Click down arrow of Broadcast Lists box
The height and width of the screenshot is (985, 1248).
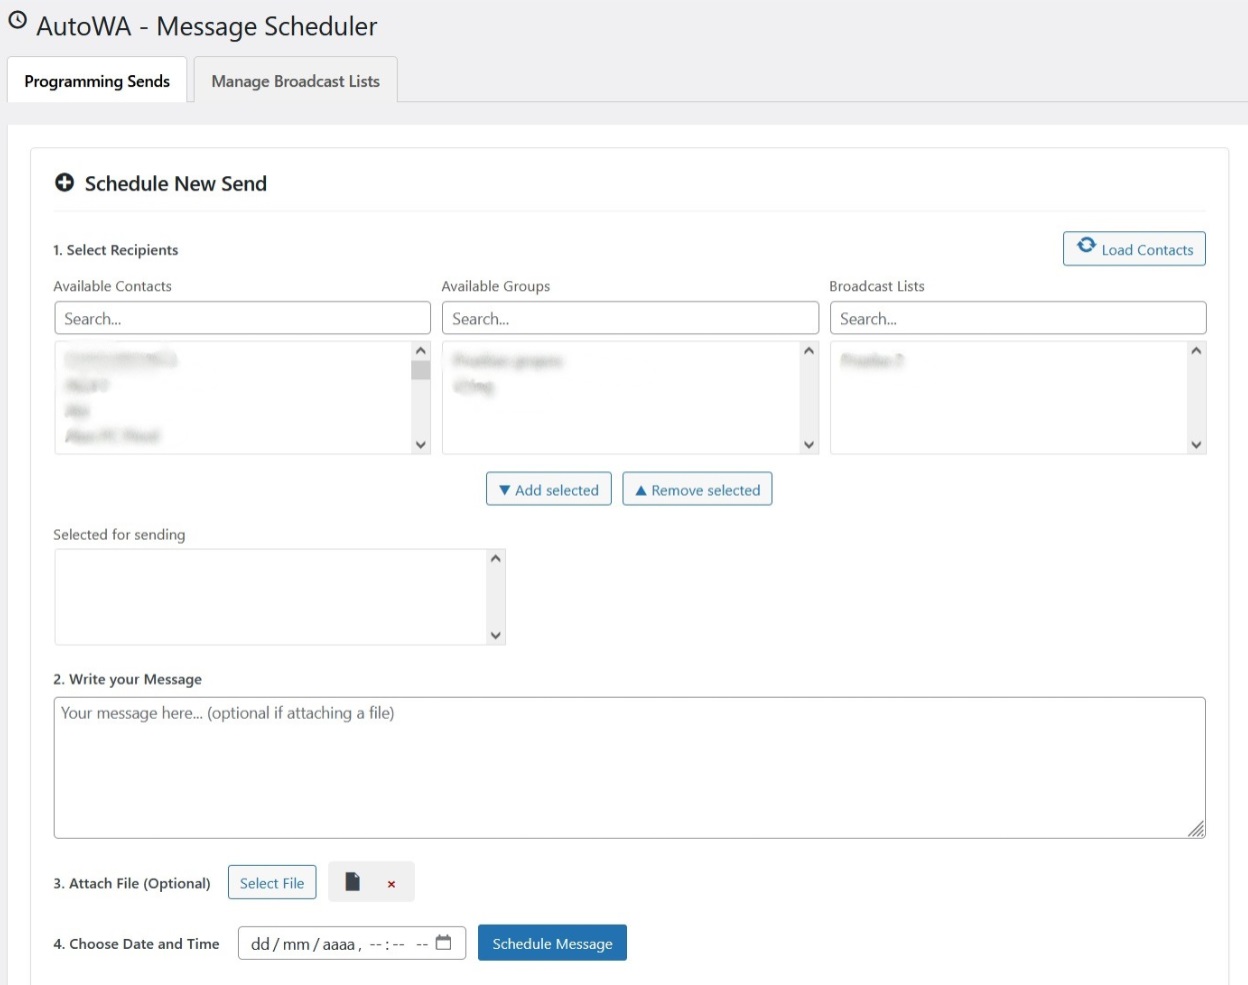[1196, 445]
